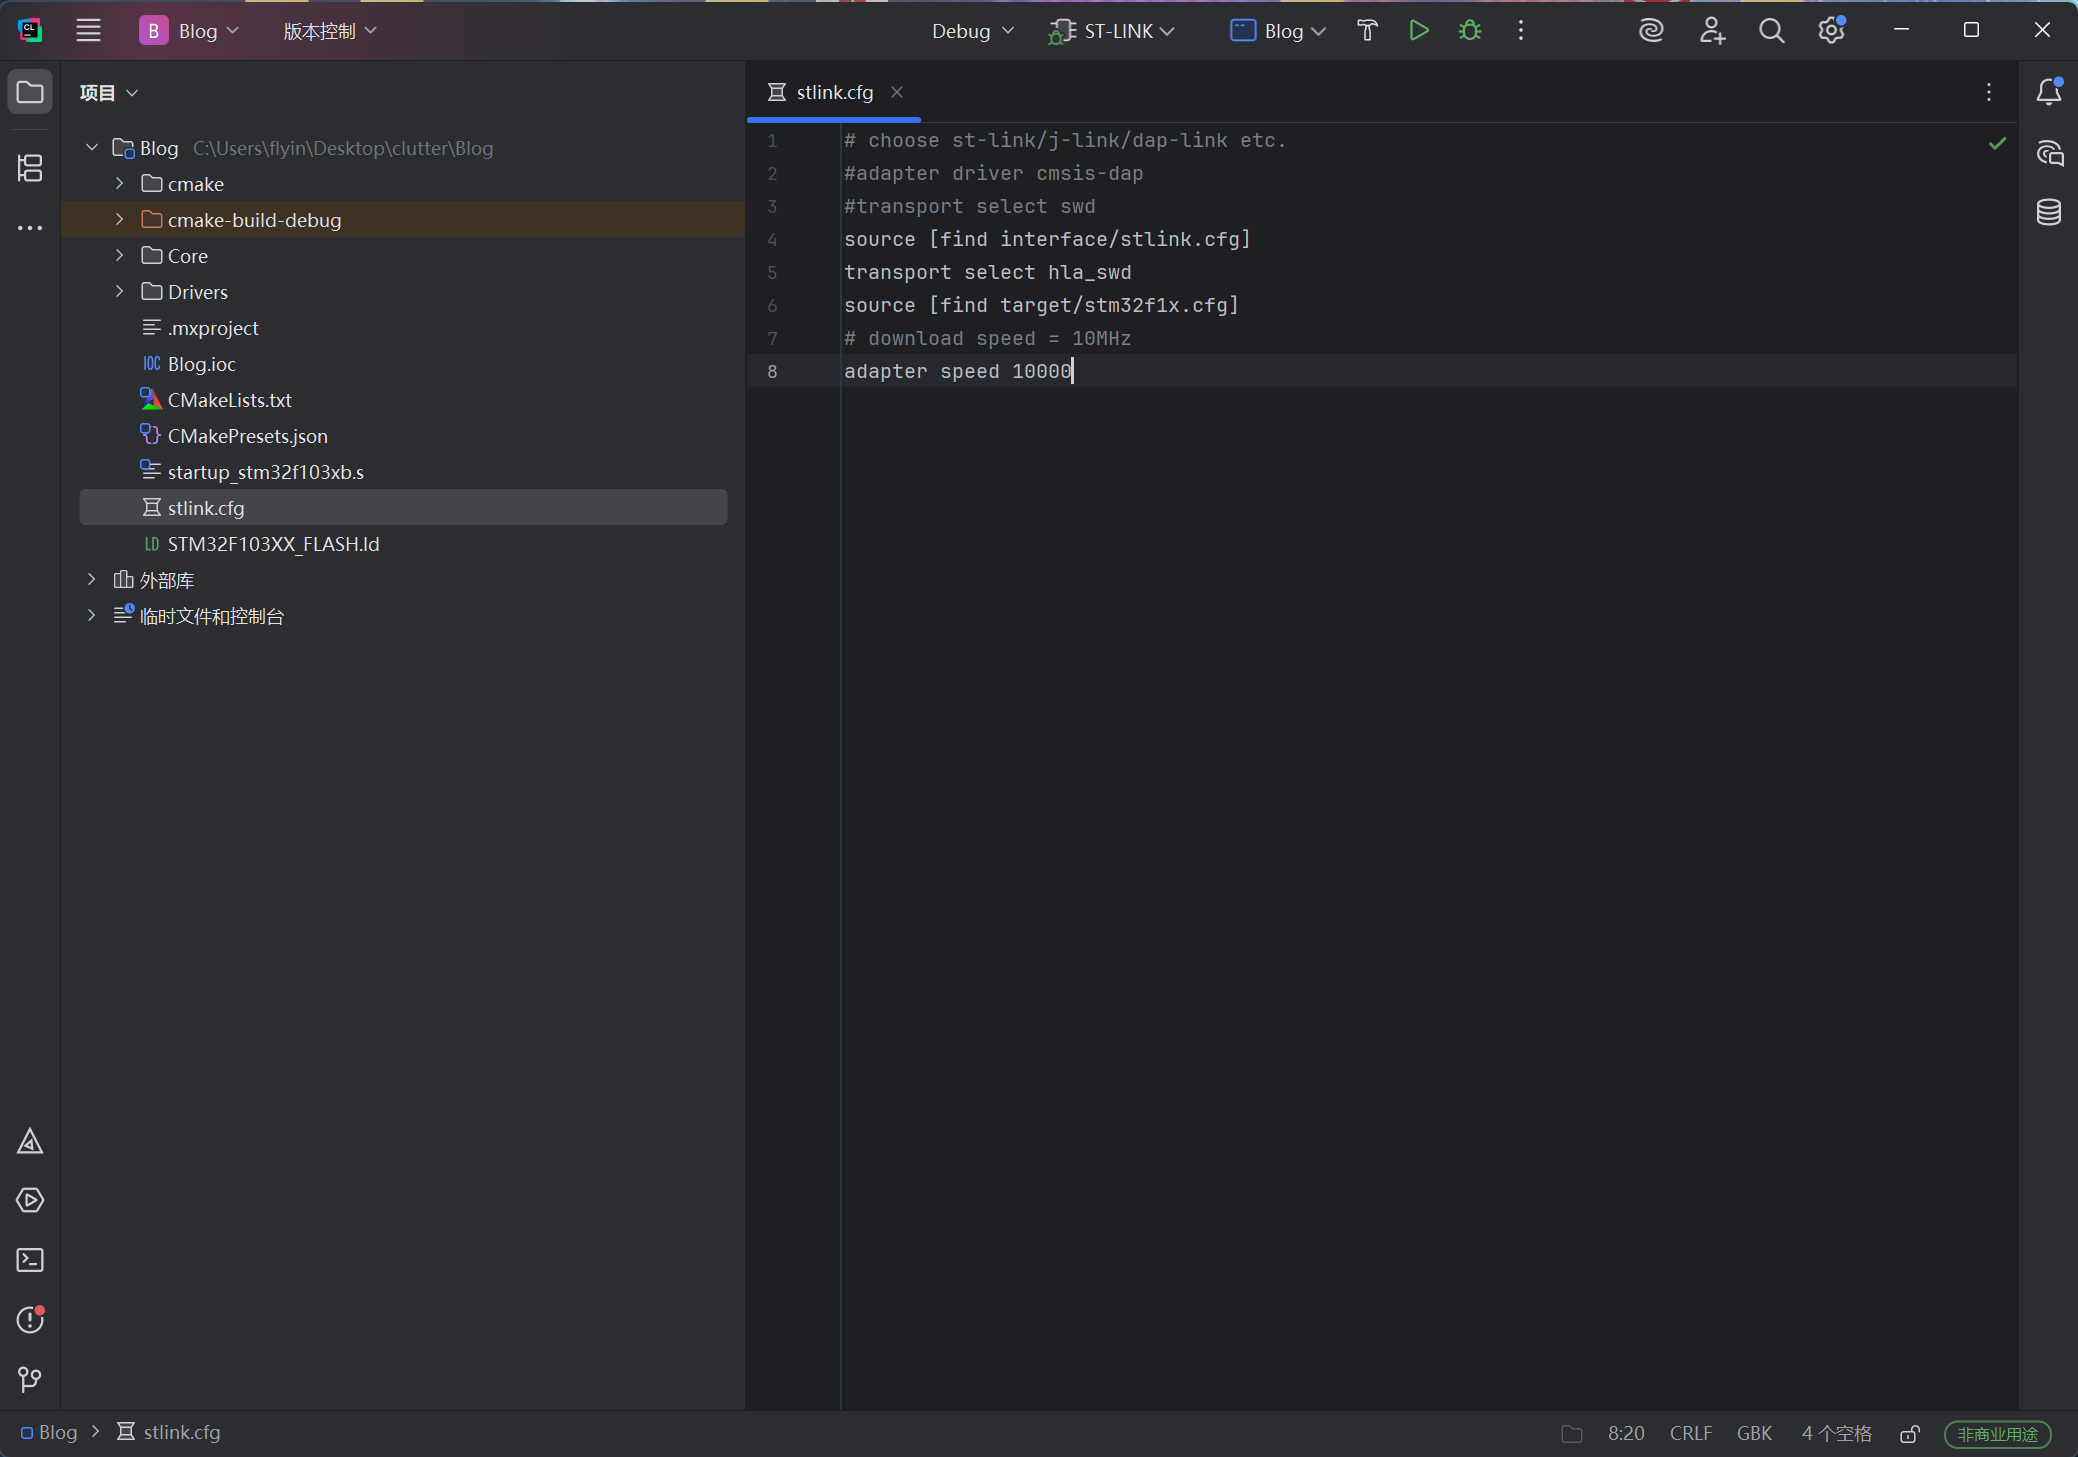
Task: Open Search Everywhere magnifier
Action: pos(1771,31)
